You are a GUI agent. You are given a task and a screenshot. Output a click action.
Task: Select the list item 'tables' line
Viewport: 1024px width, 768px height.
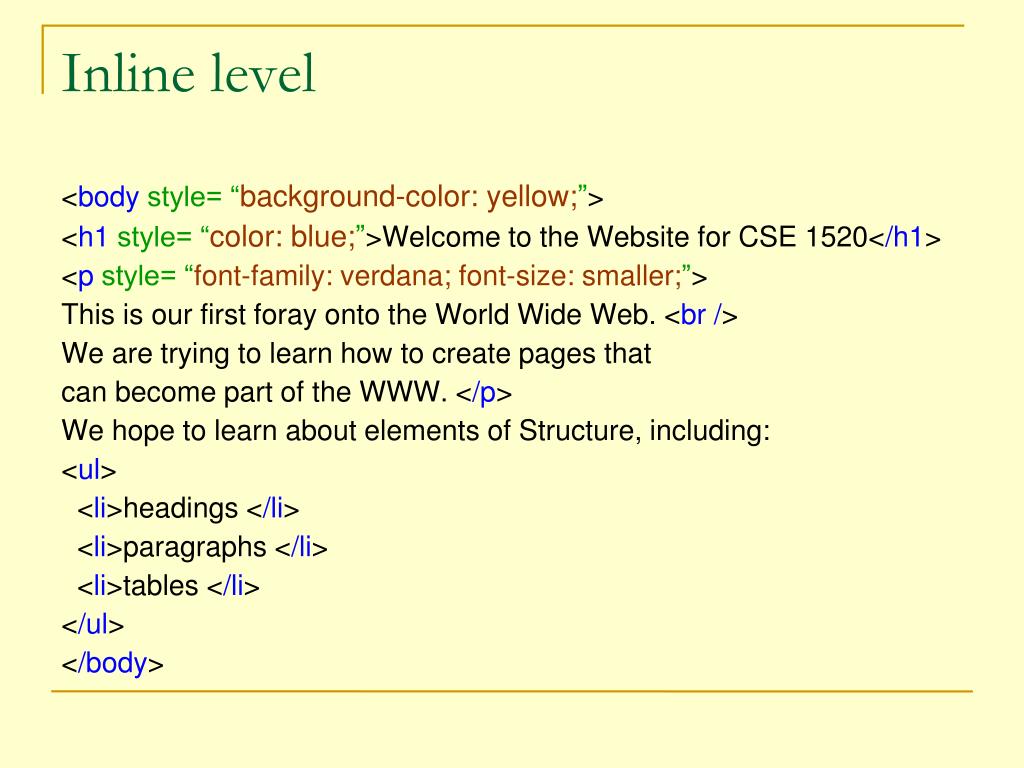168,586
